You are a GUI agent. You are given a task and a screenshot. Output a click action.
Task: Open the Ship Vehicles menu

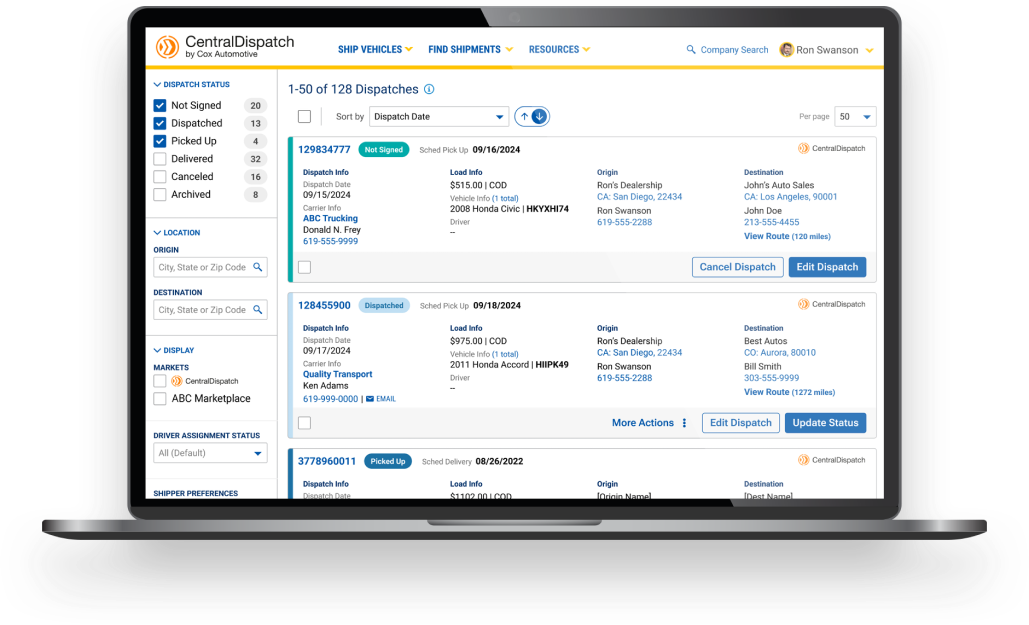point(375,50)
